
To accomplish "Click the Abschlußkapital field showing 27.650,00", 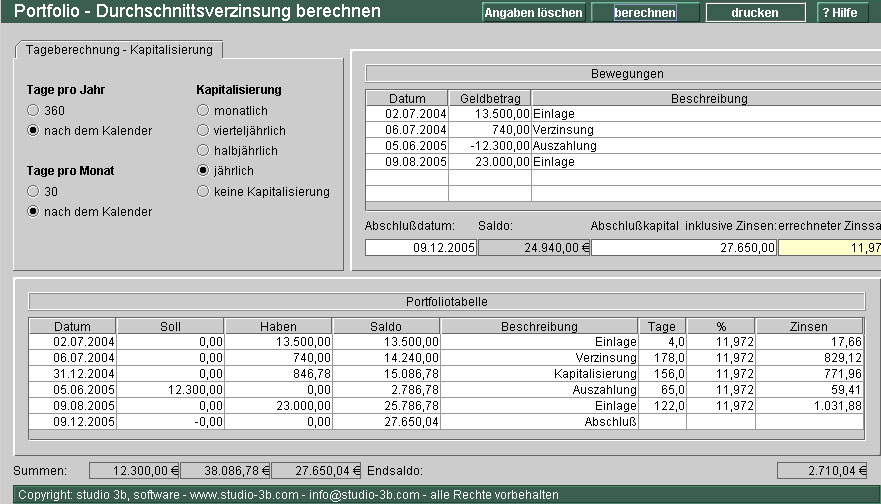I will coord(684,248).
